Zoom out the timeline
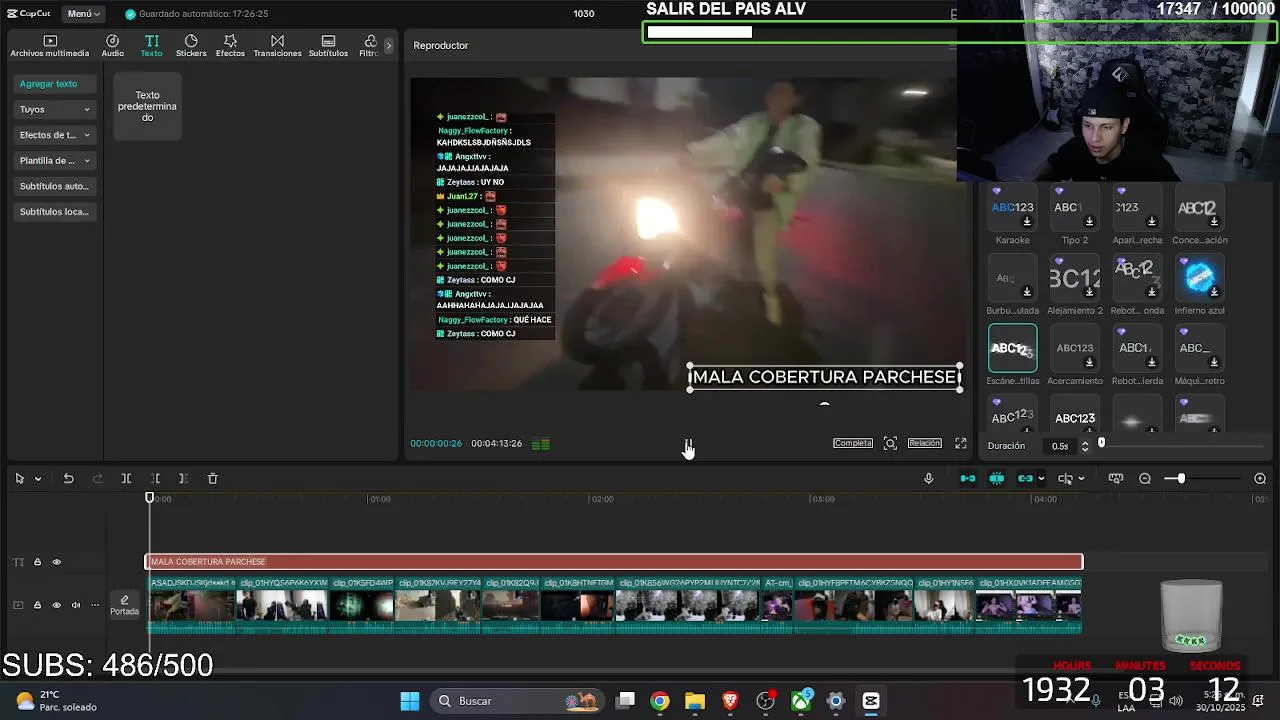Image resolution: width=1280 pixels, height=720 pixels. tap(1145, 479)
